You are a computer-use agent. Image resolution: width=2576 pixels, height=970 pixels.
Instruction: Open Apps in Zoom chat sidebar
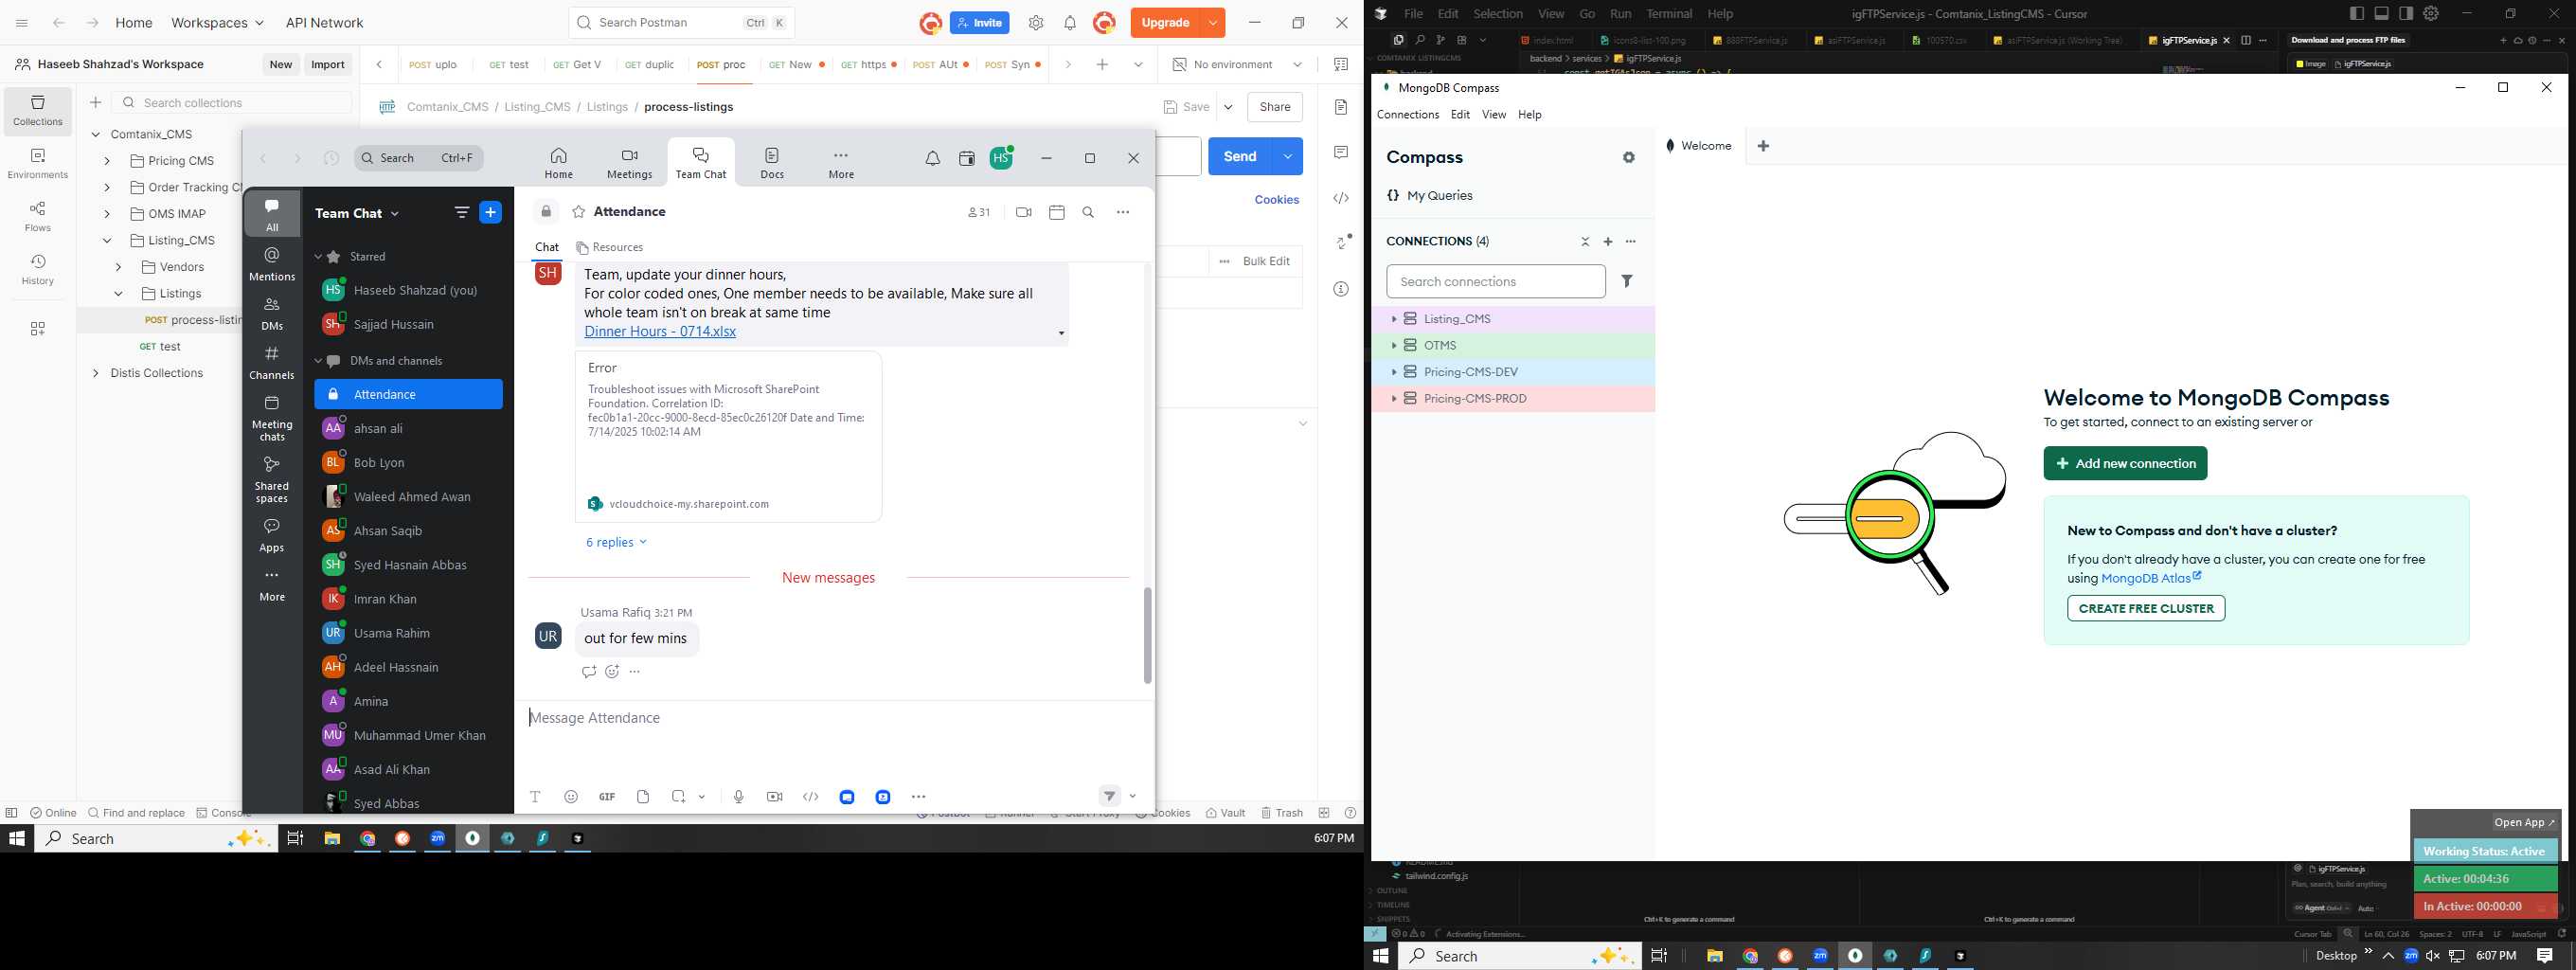click(x=272, y=535)
